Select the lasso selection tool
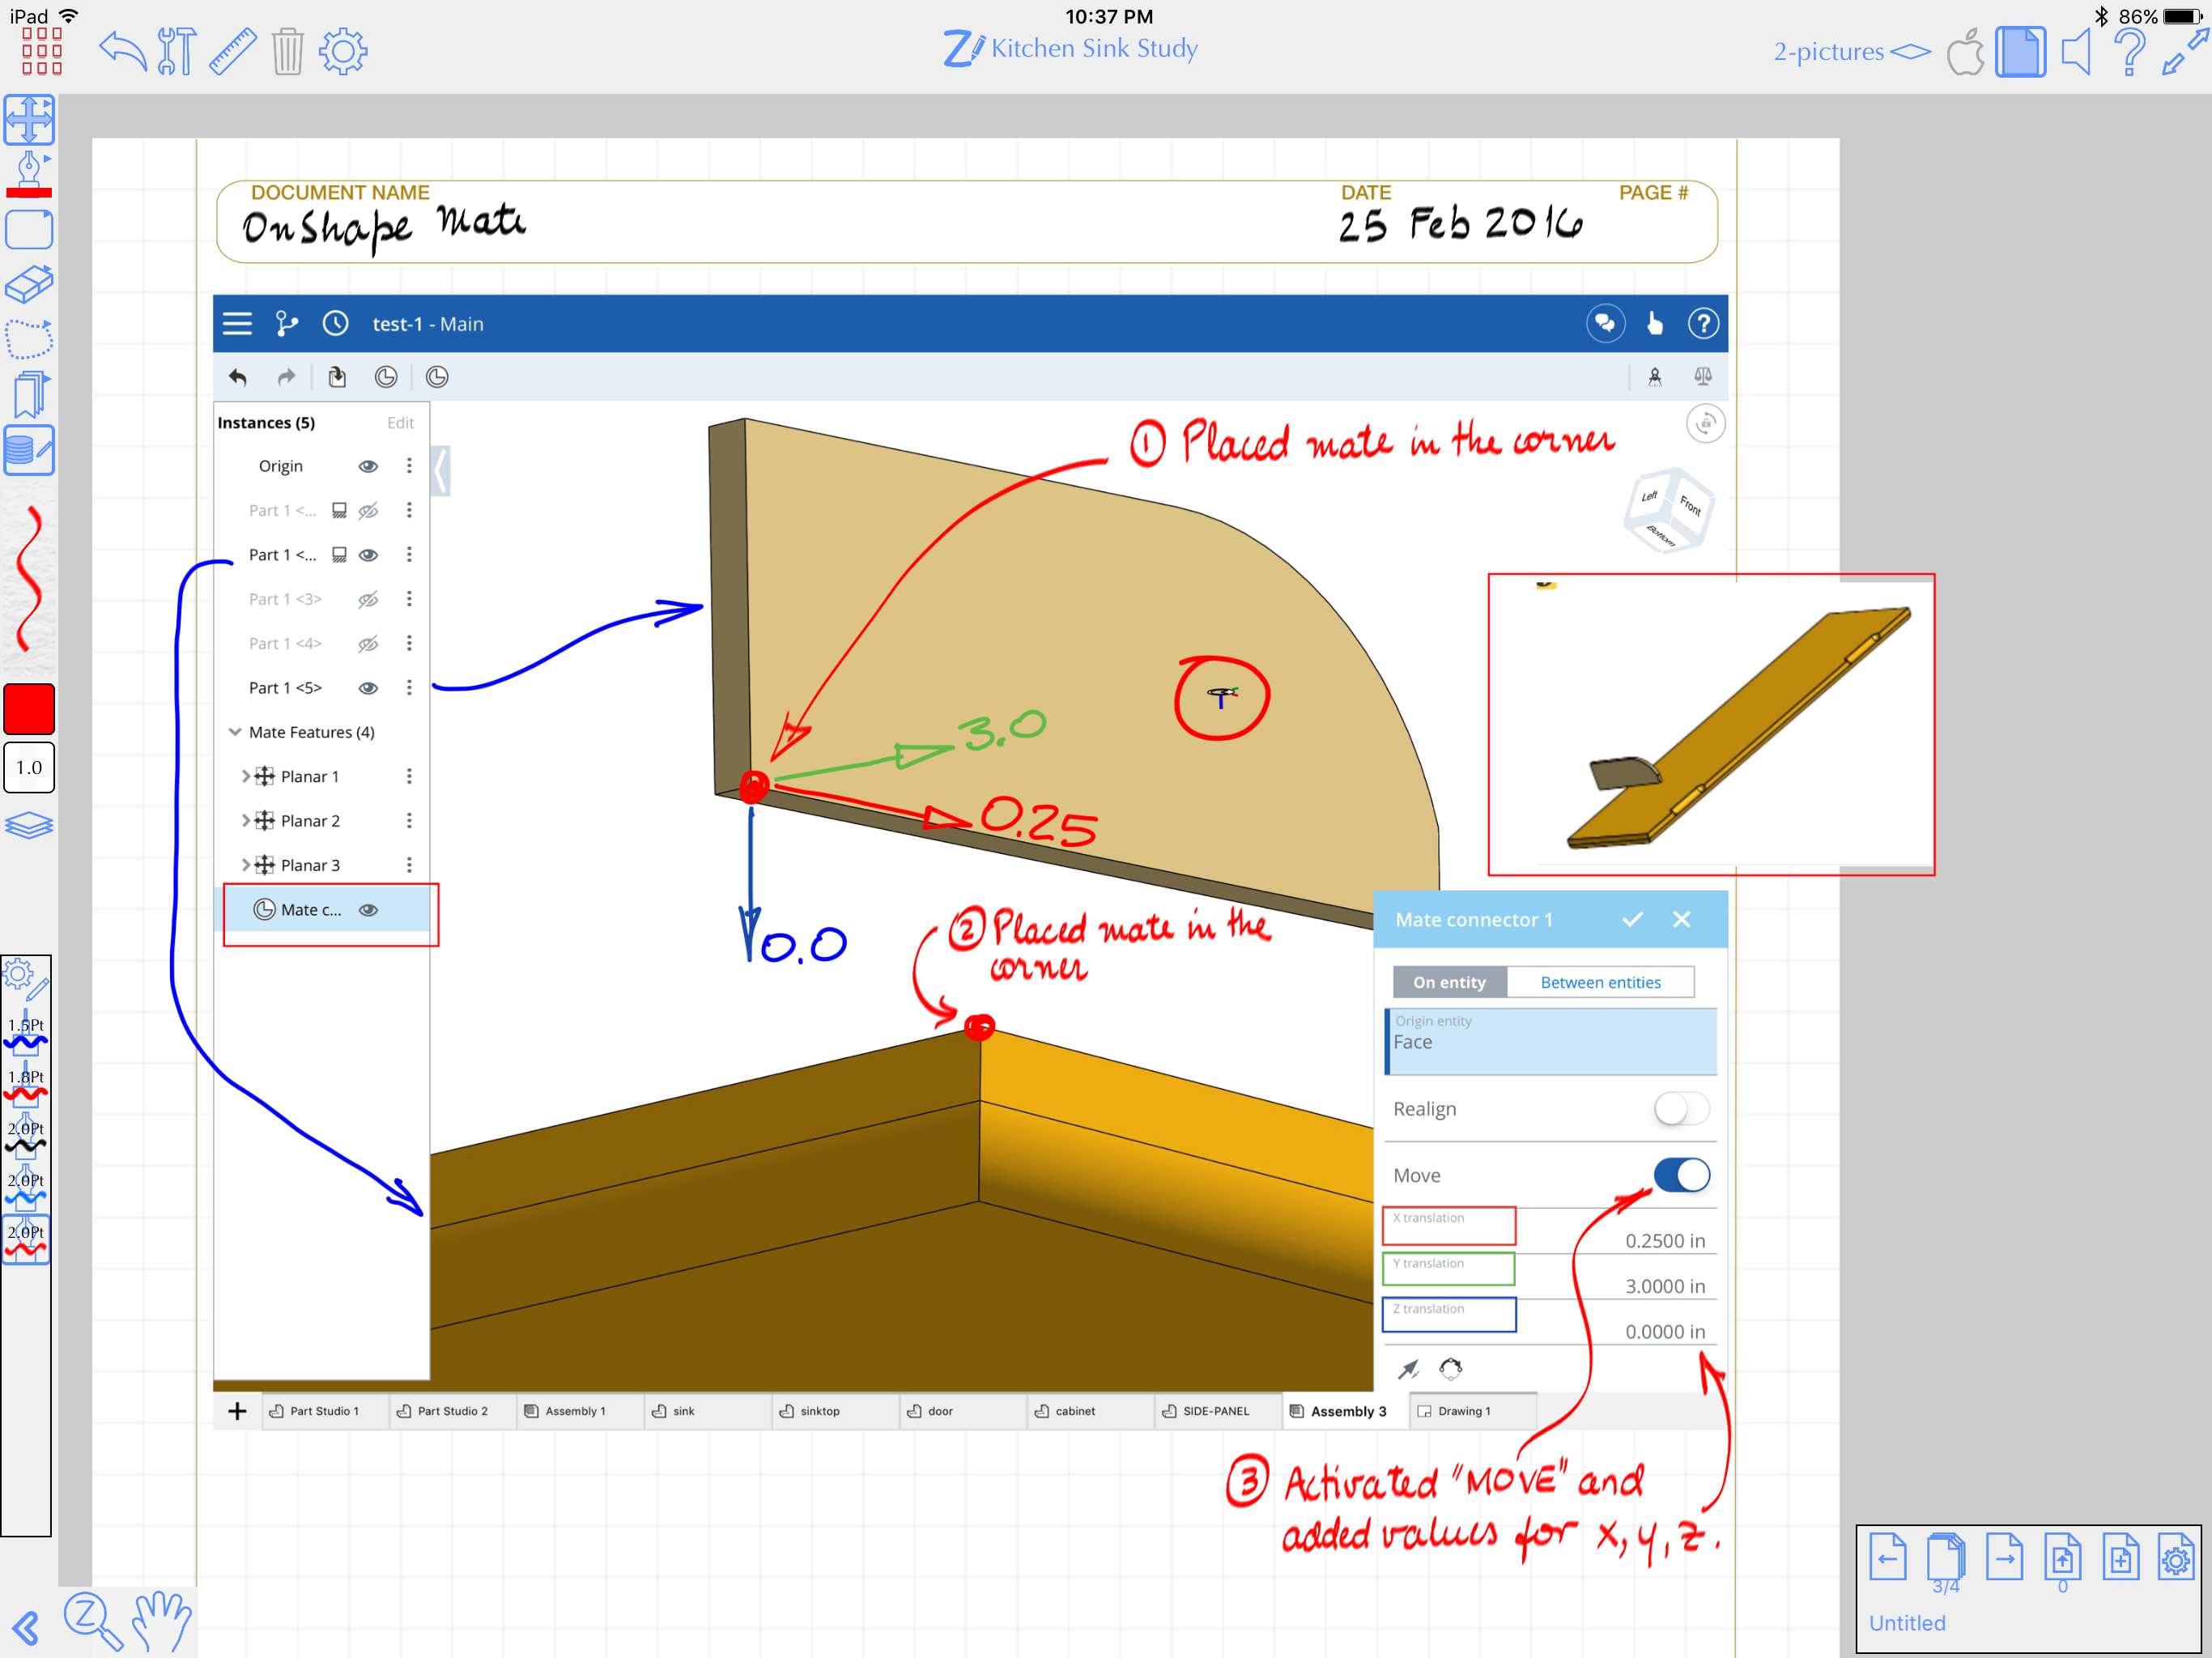 point(29,339)
